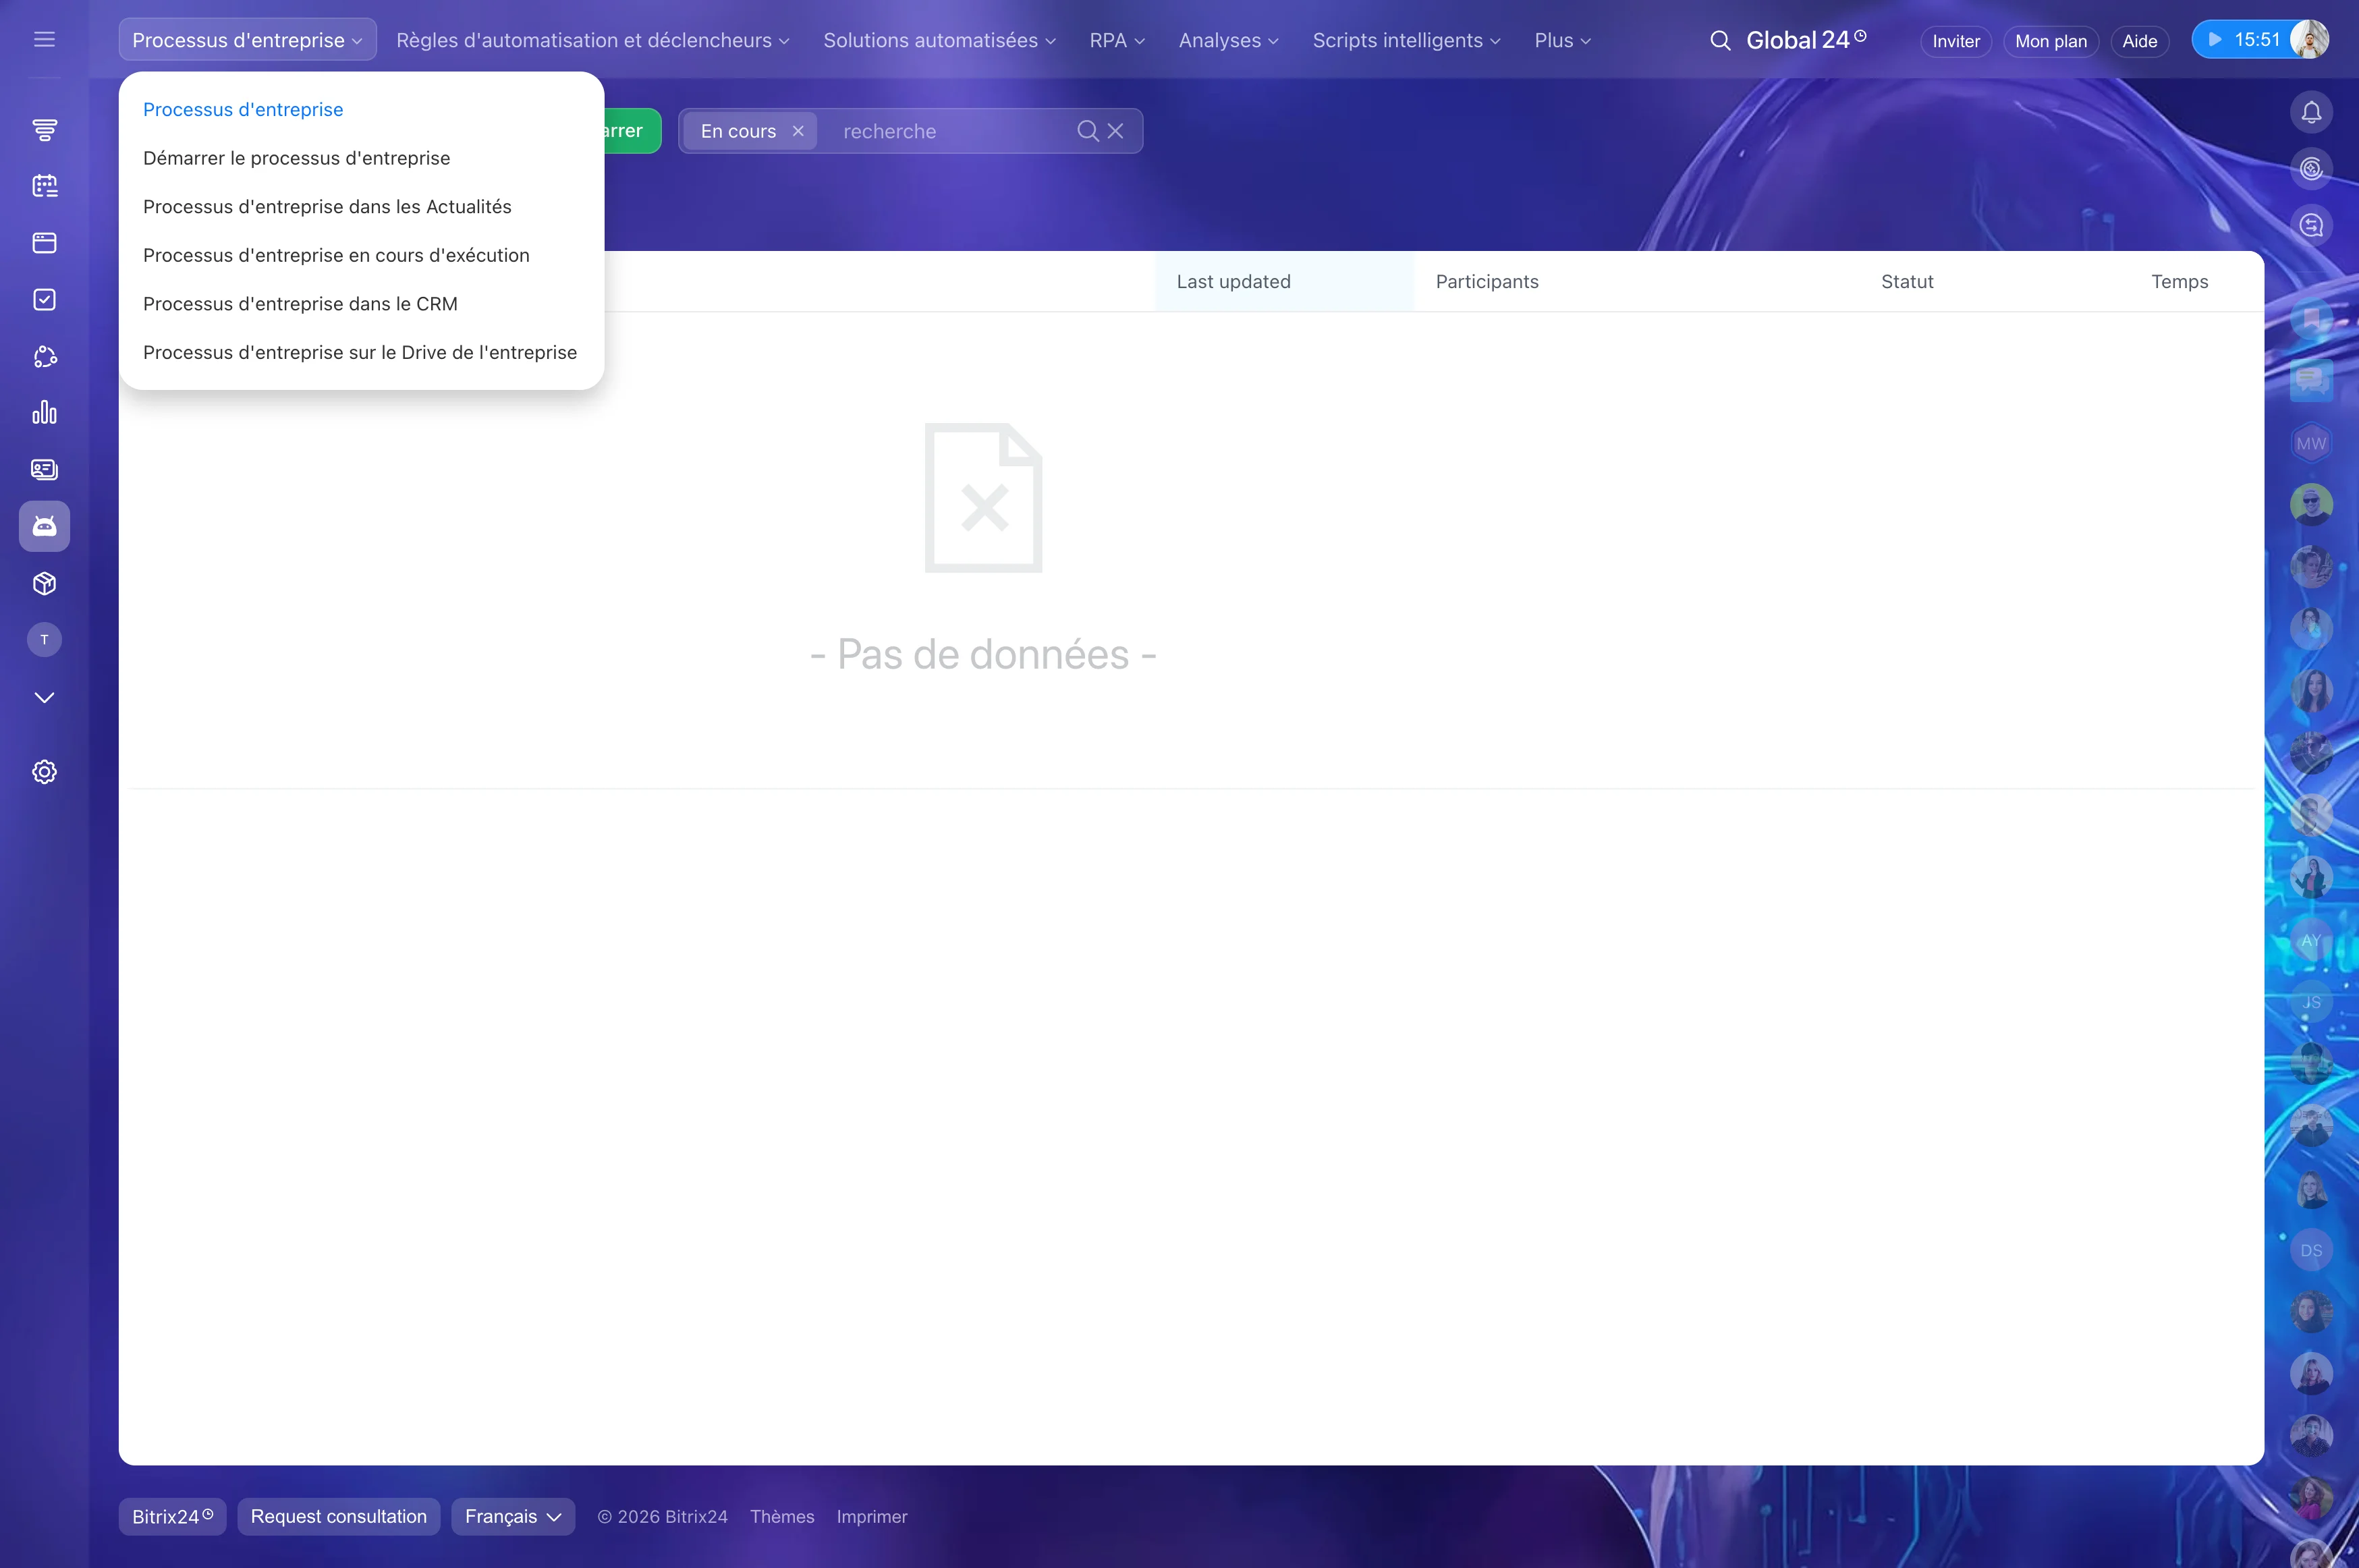Open the Aide button

(2139, 41)
